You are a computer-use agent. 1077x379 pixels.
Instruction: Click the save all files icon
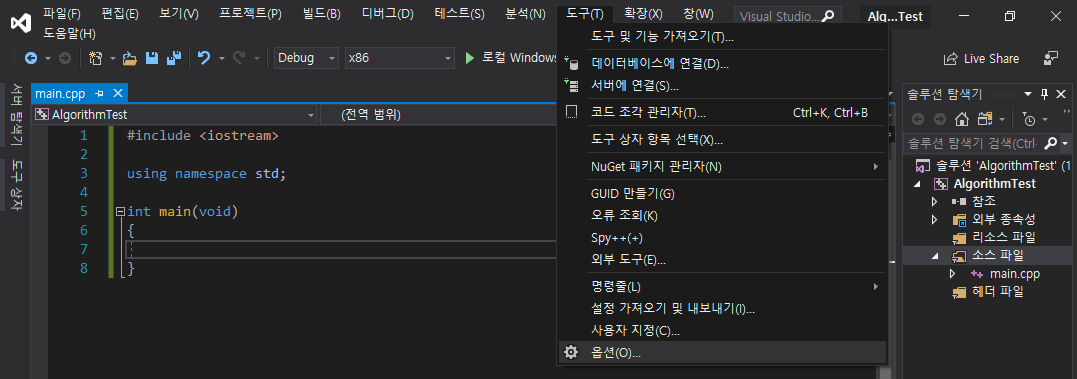pyautogui.click(x=174, y=58)
